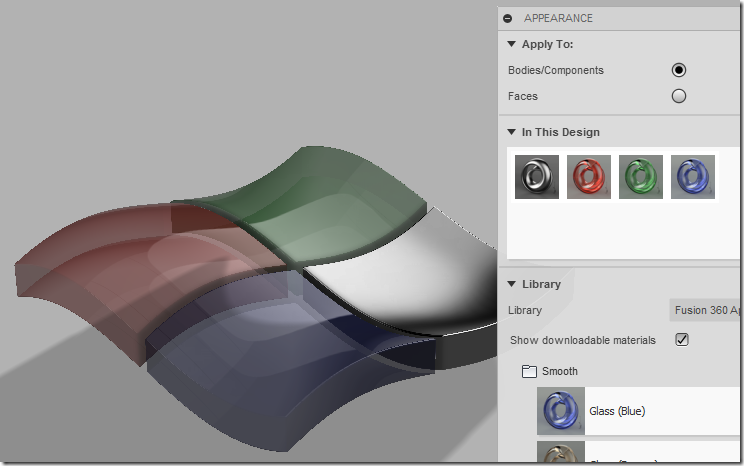Collapse the Apply To section
The height and width of the screenshot is (466, 744).
pyautogui.click(x=512, y=44)
